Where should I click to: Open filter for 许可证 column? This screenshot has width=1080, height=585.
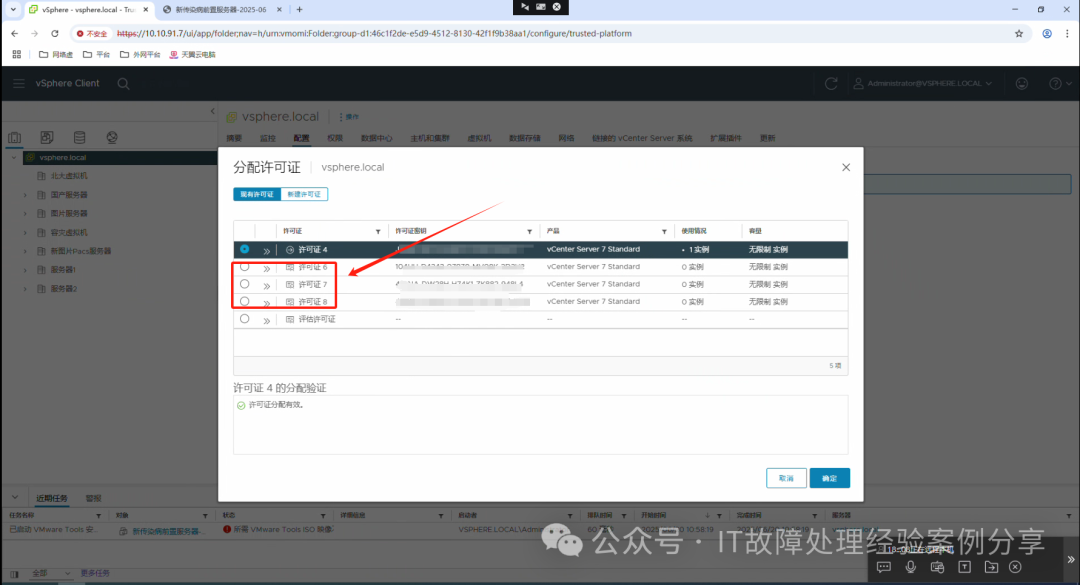tap(378, 232)
